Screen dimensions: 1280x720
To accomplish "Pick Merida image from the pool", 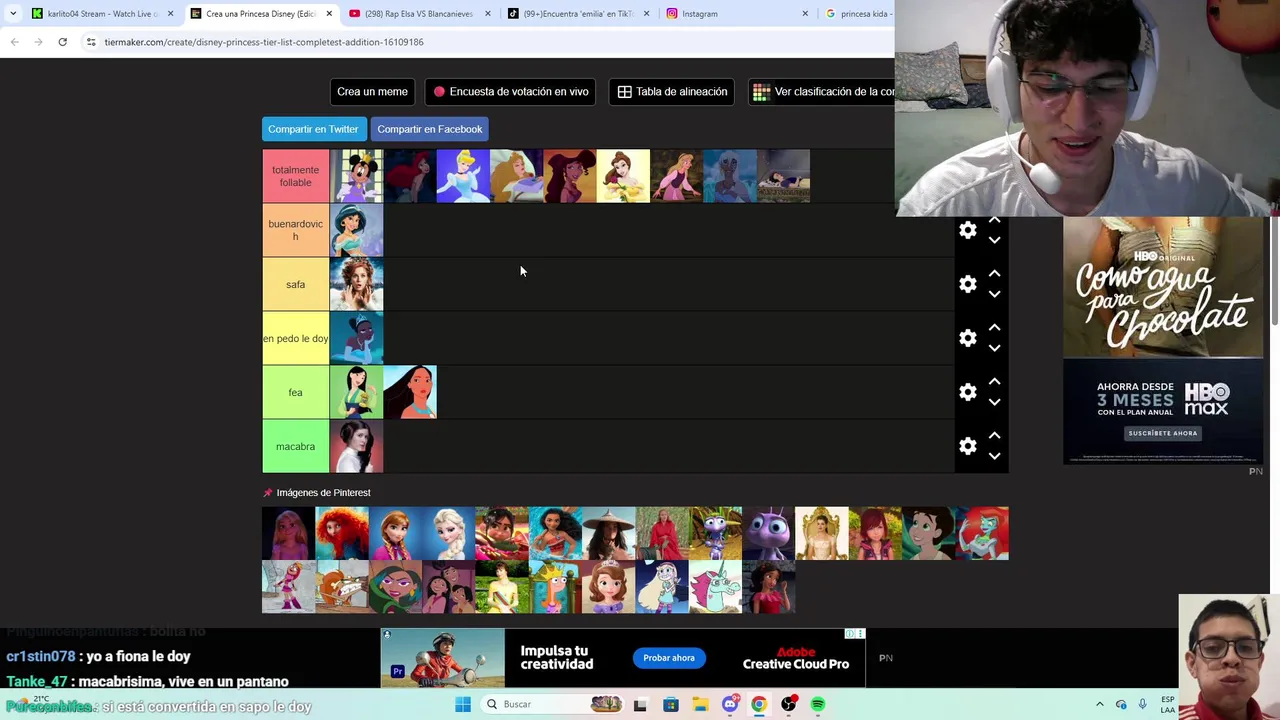I will (x=342, y=533).
